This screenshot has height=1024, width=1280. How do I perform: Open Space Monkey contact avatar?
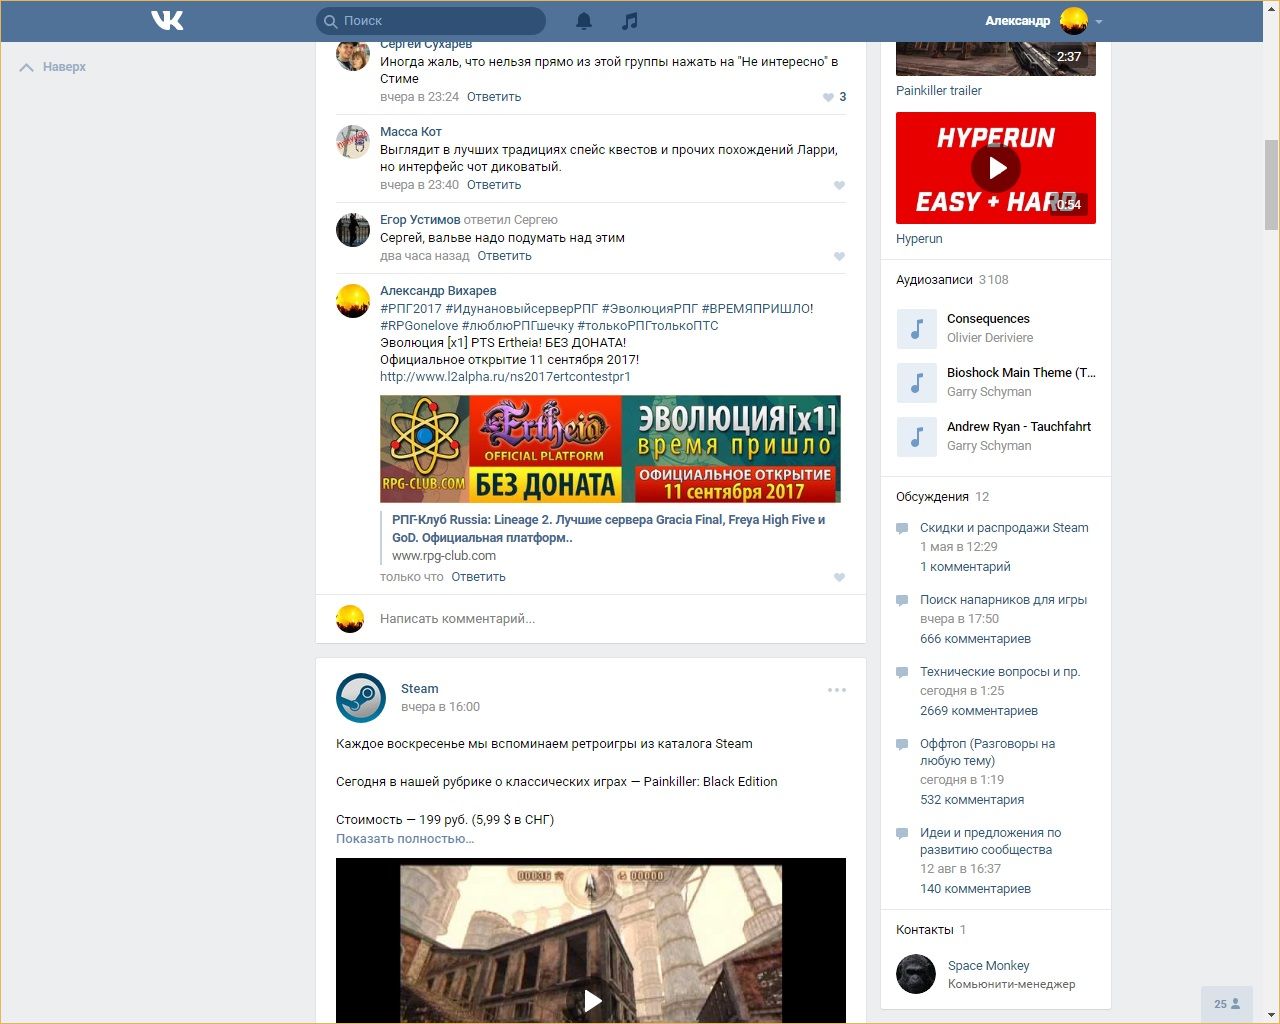pos(916,974)
